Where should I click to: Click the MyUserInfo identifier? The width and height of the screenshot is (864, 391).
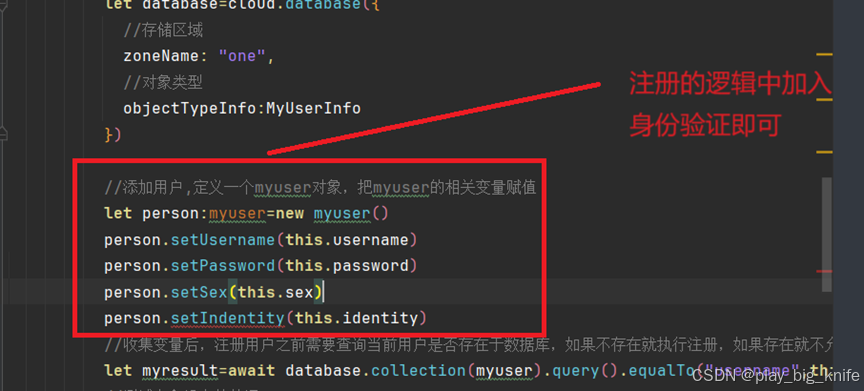pyautogui.click(x=314, y=108)
